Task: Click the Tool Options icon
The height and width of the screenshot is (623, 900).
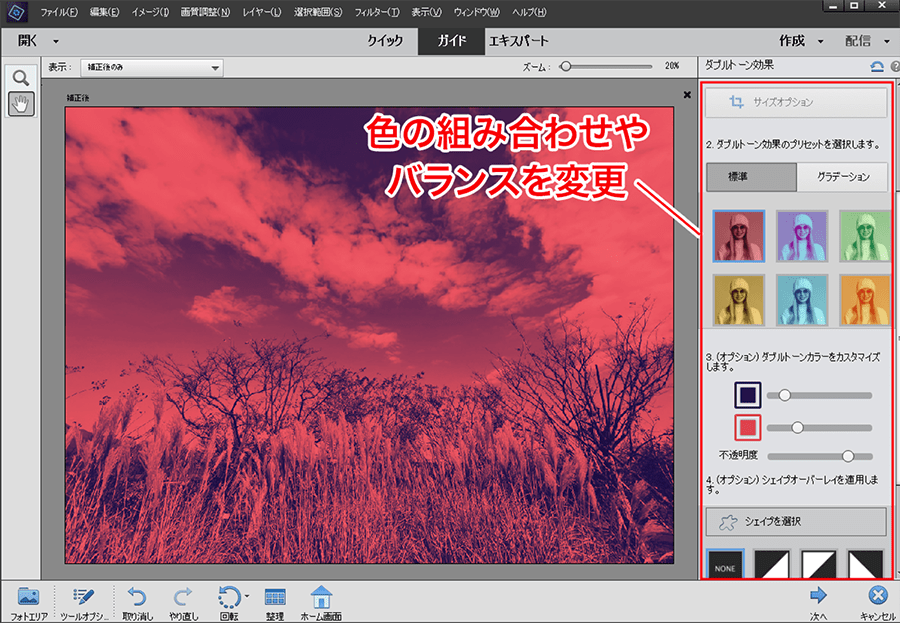Action: (83, 597)
